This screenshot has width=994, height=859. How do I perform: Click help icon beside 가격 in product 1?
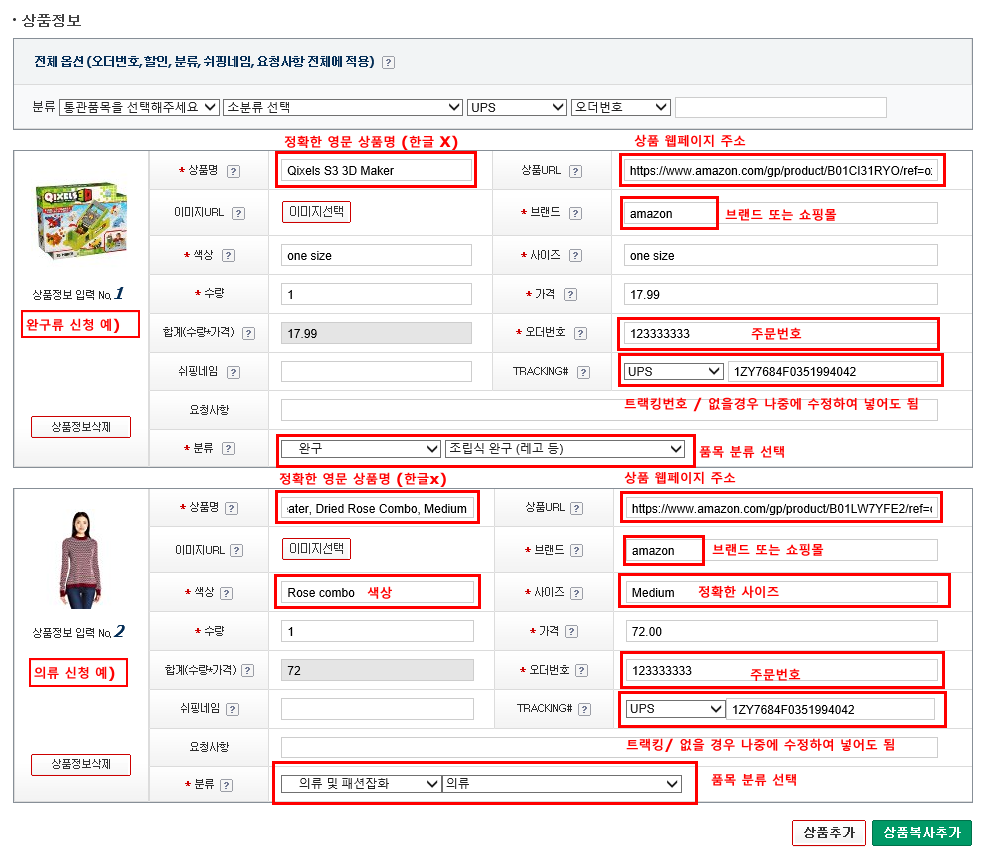click(570, 295)
